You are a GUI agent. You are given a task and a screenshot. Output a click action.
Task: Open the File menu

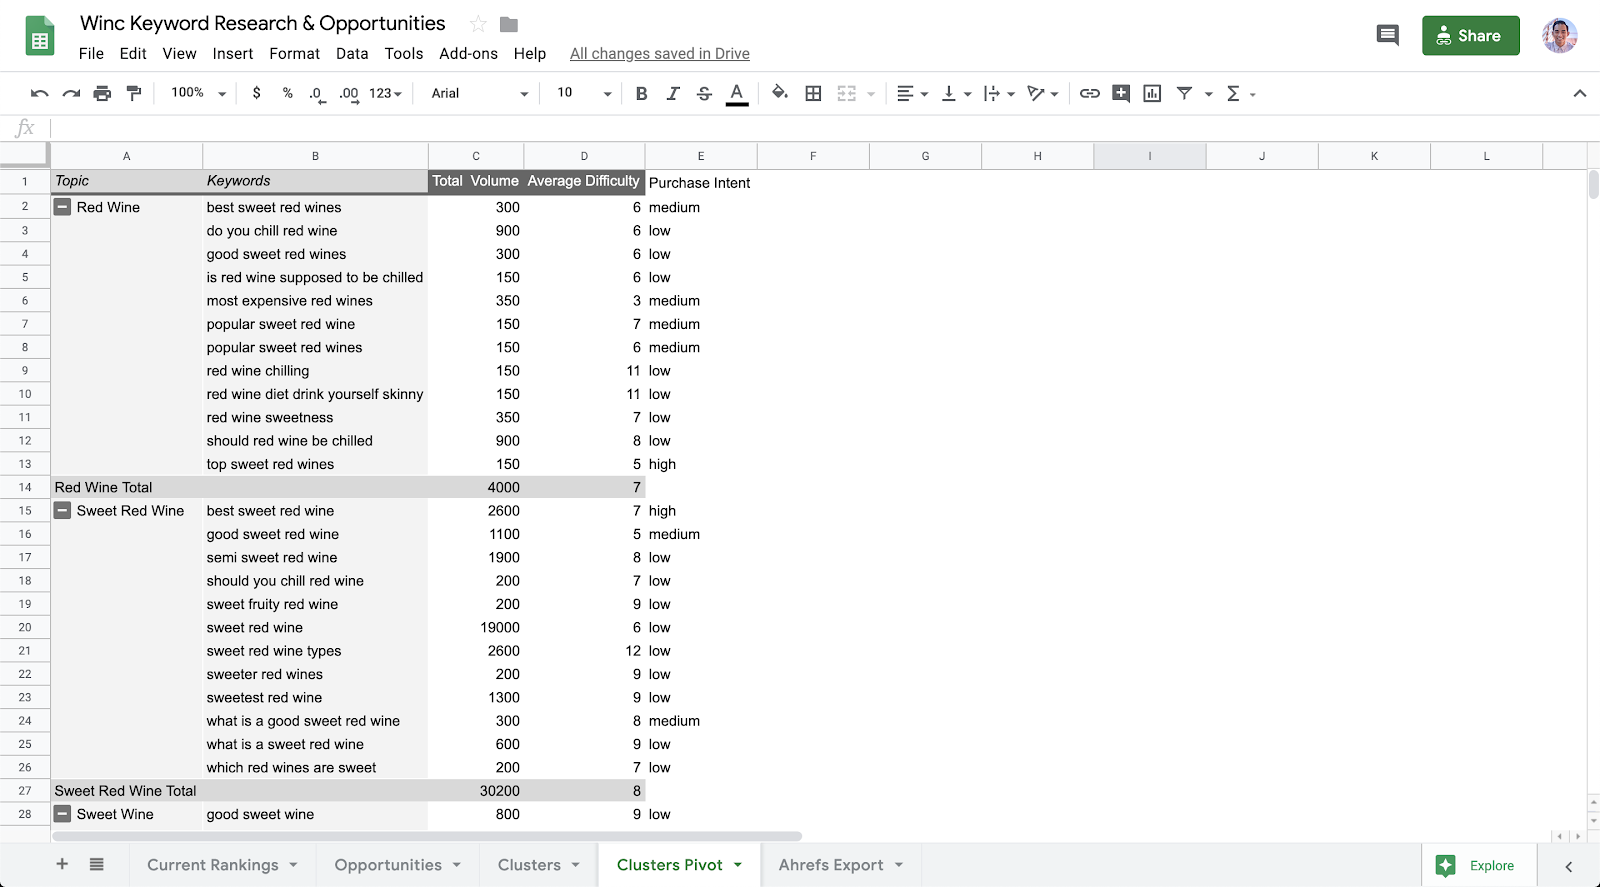(91, 54)
